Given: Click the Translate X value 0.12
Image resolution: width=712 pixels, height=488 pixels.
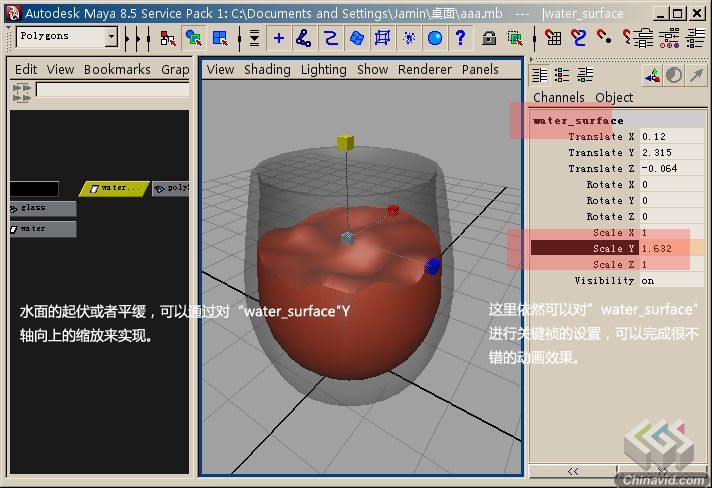Looking at the screenshot, I should point(672,137).
